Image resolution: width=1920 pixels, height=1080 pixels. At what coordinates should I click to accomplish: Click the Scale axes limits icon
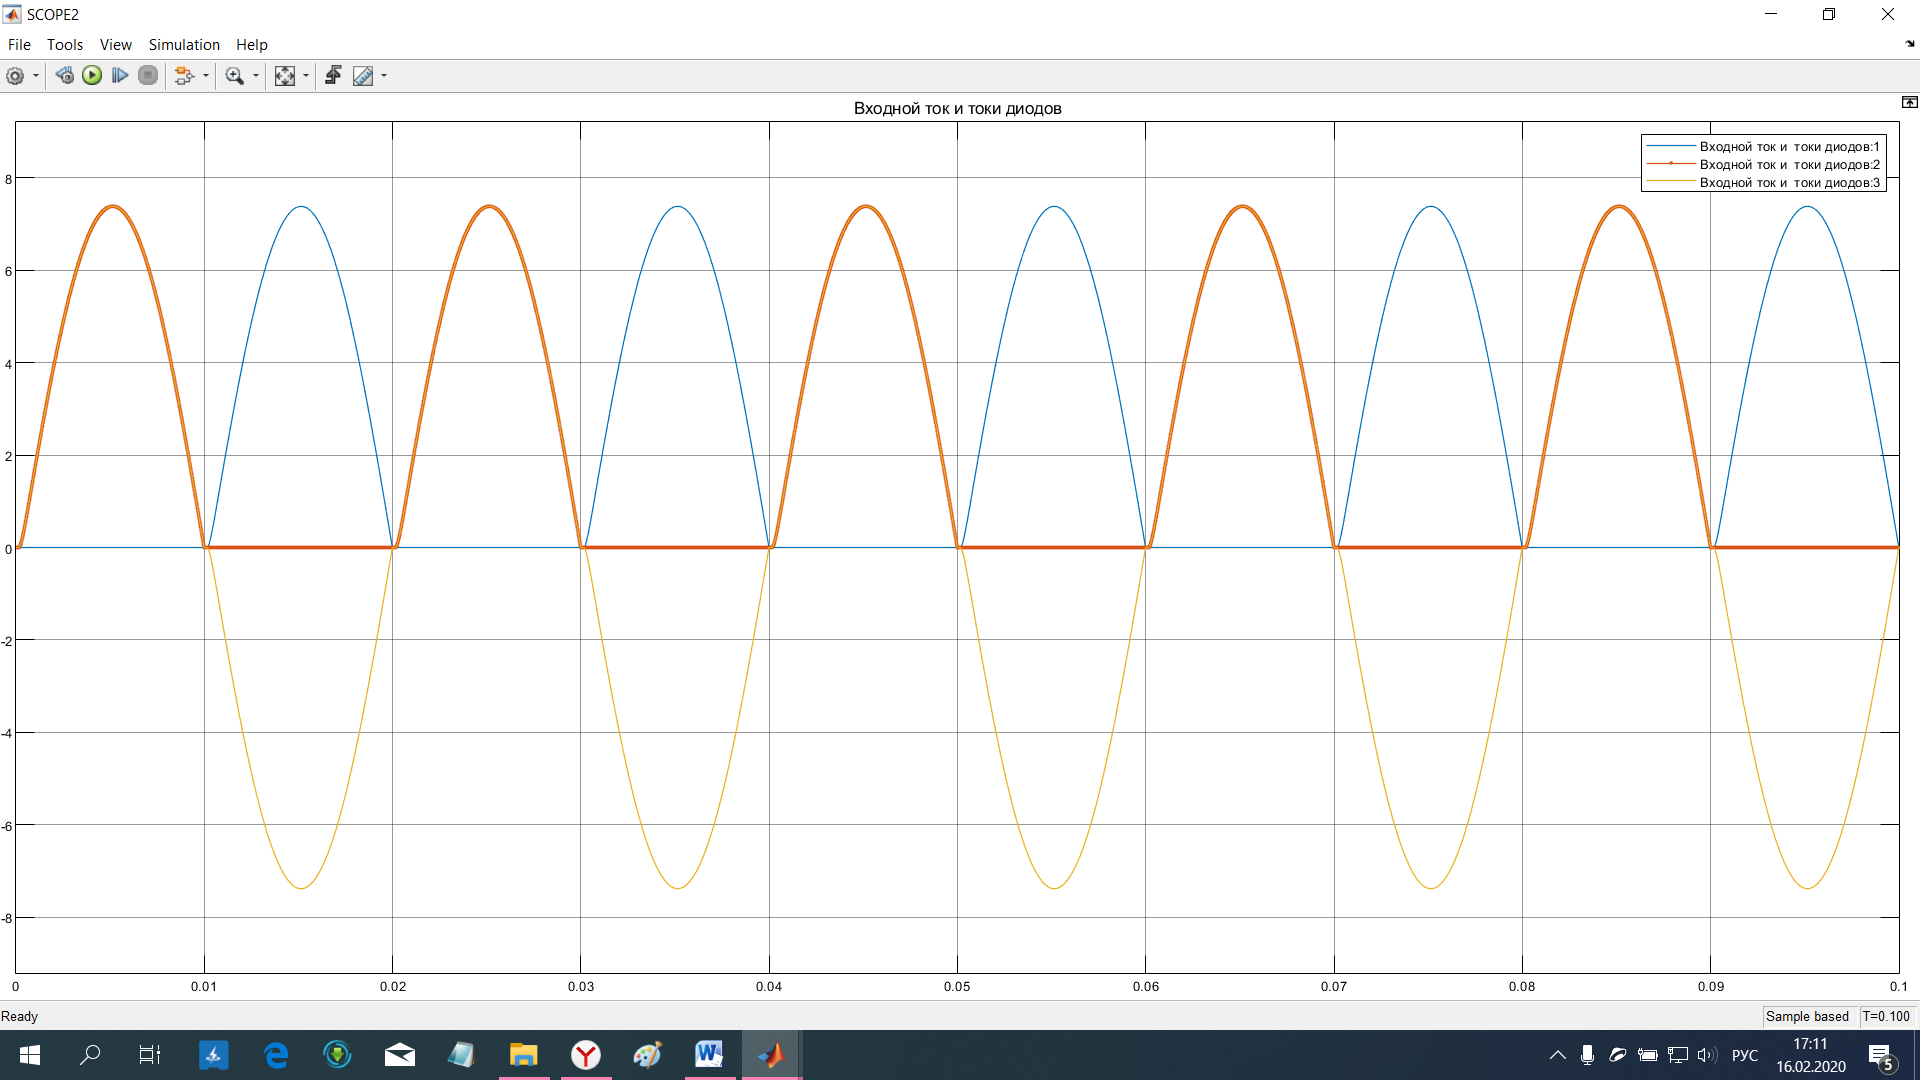click(x=285, y=76)
